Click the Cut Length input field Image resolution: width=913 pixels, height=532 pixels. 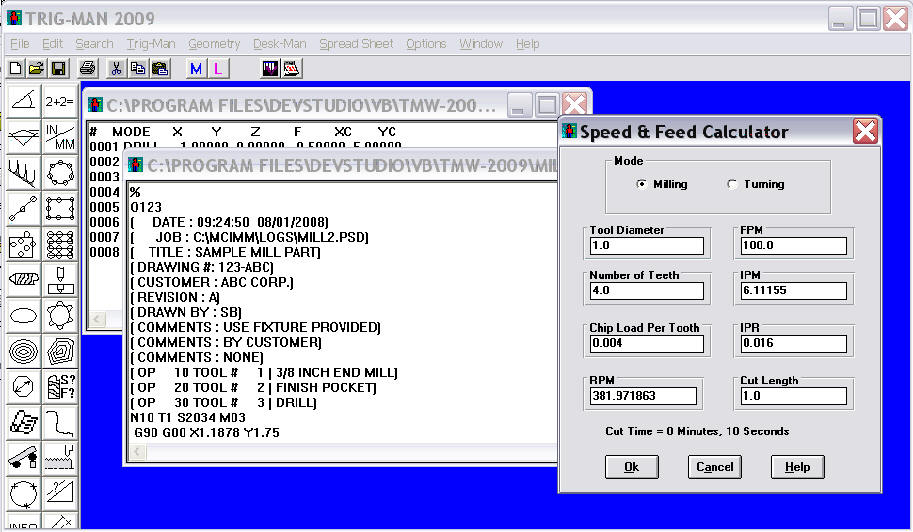click(794, 396)
